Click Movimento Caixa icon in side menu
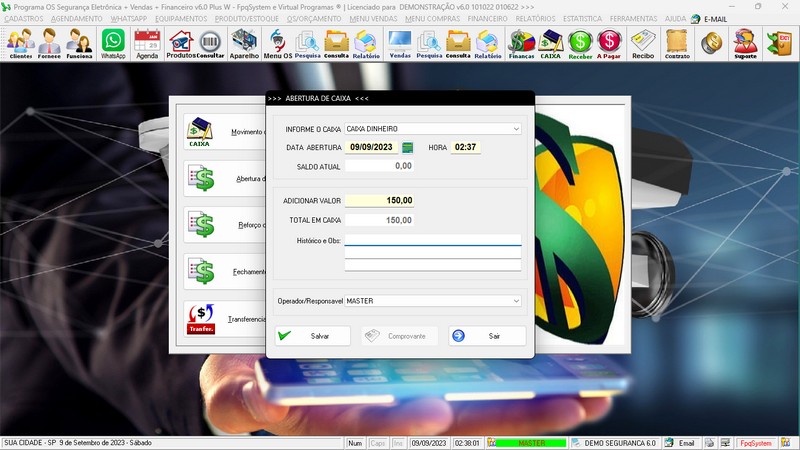Image resolution: width=800 pixels, height=450 pixels. click(x=199, y=132)
